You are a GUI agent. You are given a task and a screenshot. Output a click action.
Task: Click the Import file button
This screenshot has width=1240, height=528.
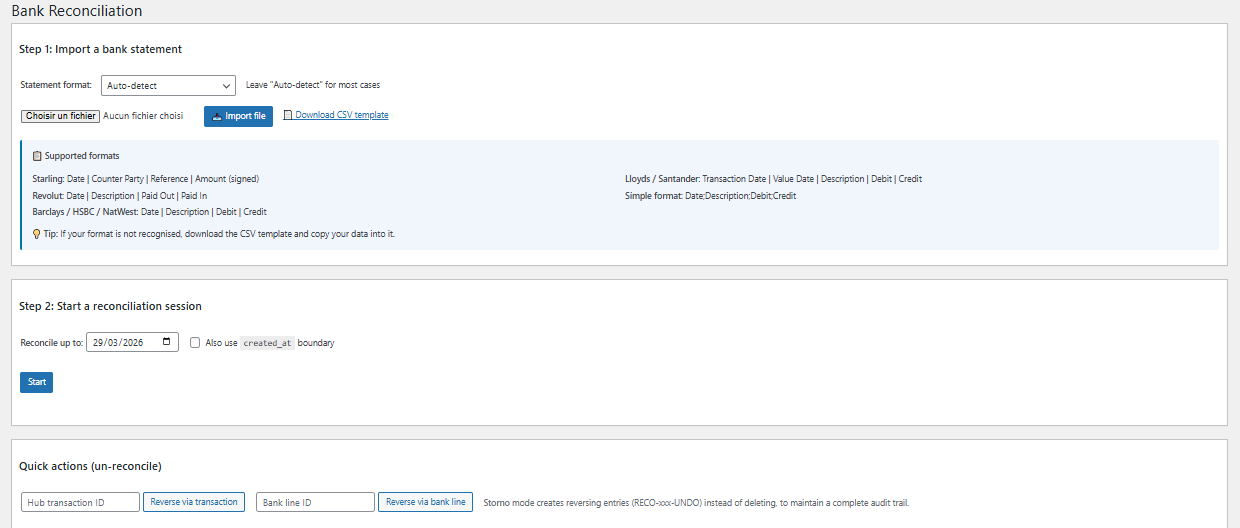point(239,116)
